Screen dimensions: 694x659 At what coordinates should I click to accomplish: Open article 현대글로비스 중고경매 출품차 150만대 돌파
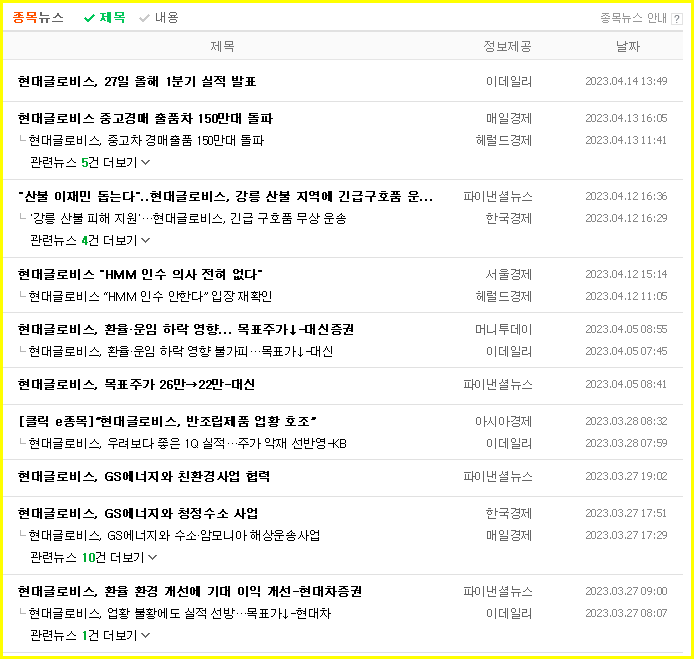145,119
